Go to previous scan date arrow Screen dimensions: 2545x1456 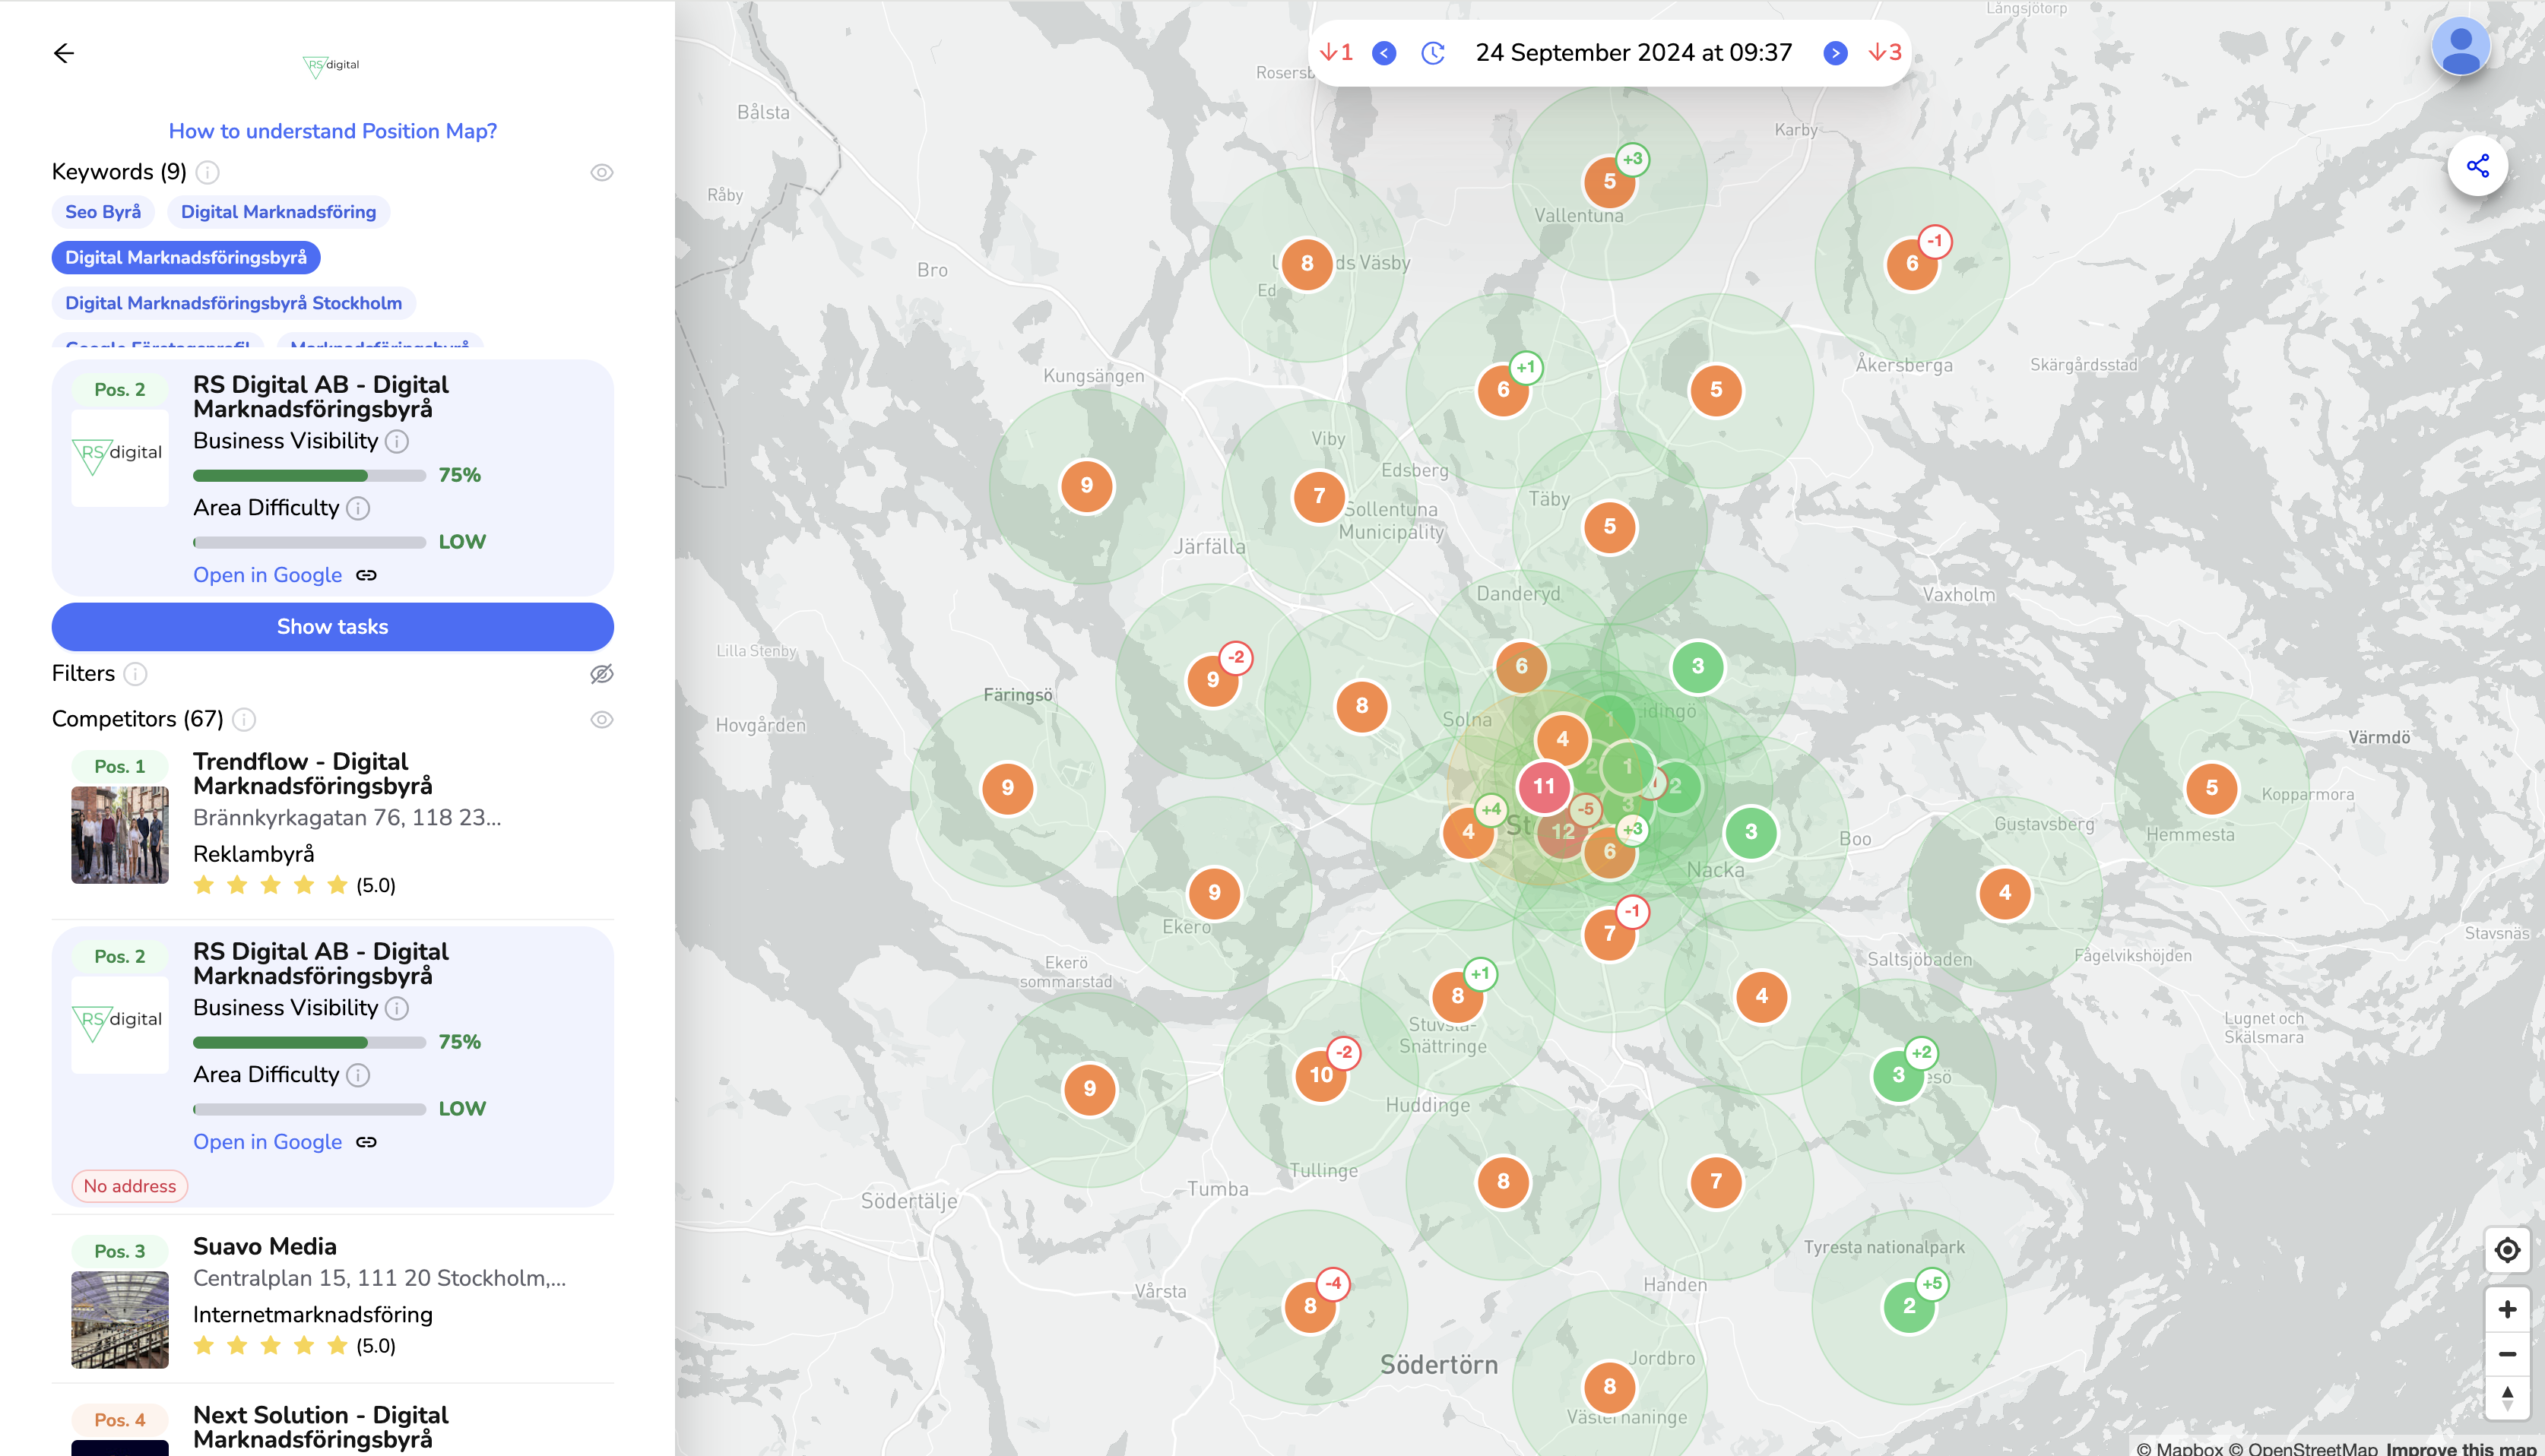(x=1384, y=53)
